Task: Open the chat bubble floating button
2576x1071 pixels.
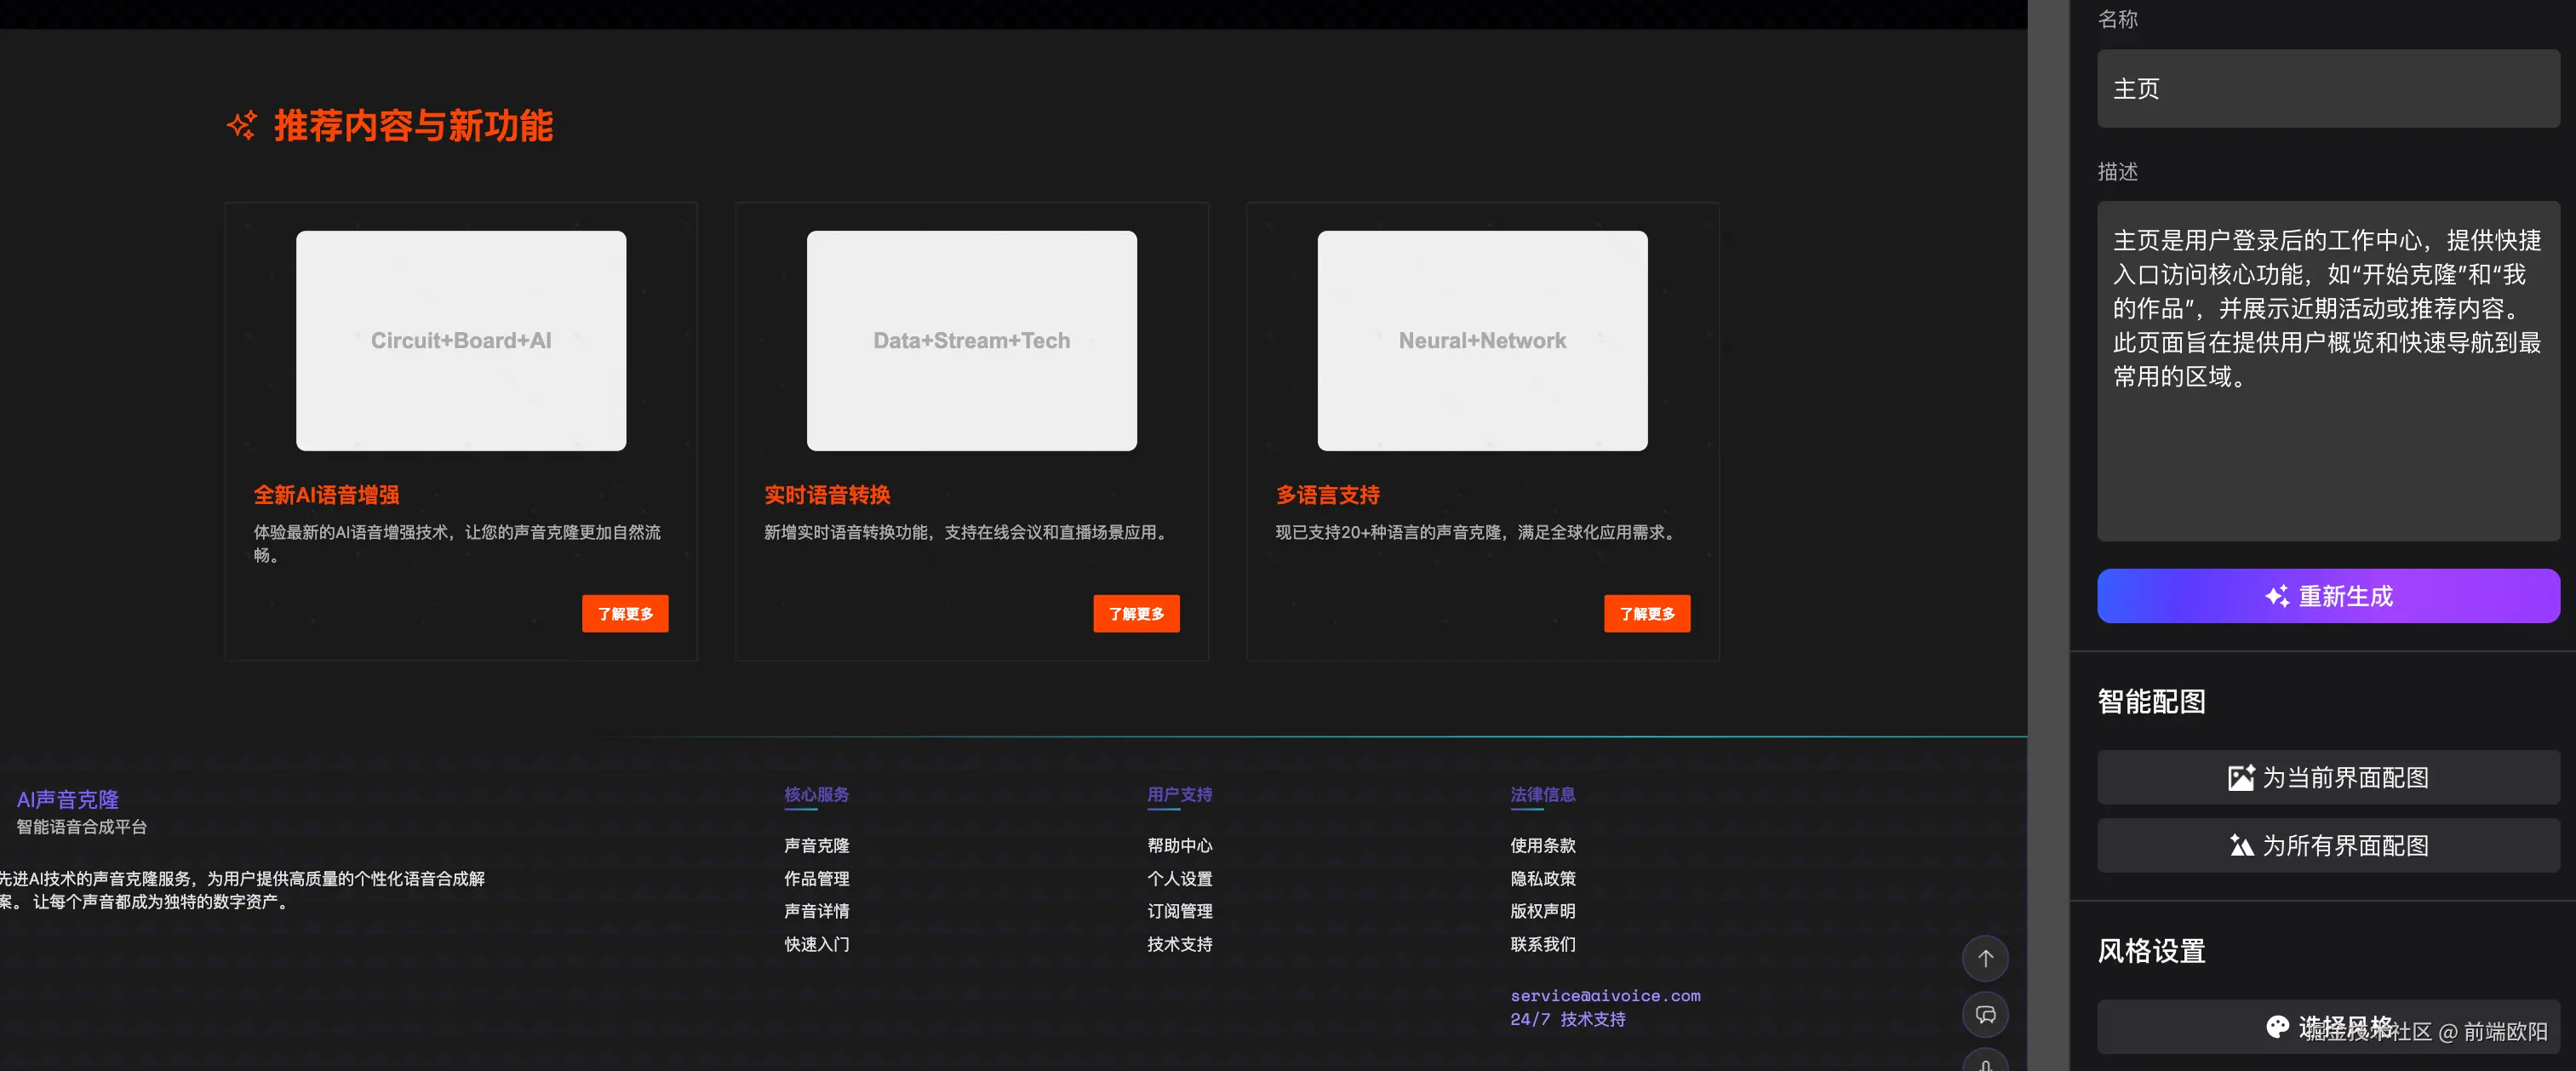Action: [x=1985, y=1014]
